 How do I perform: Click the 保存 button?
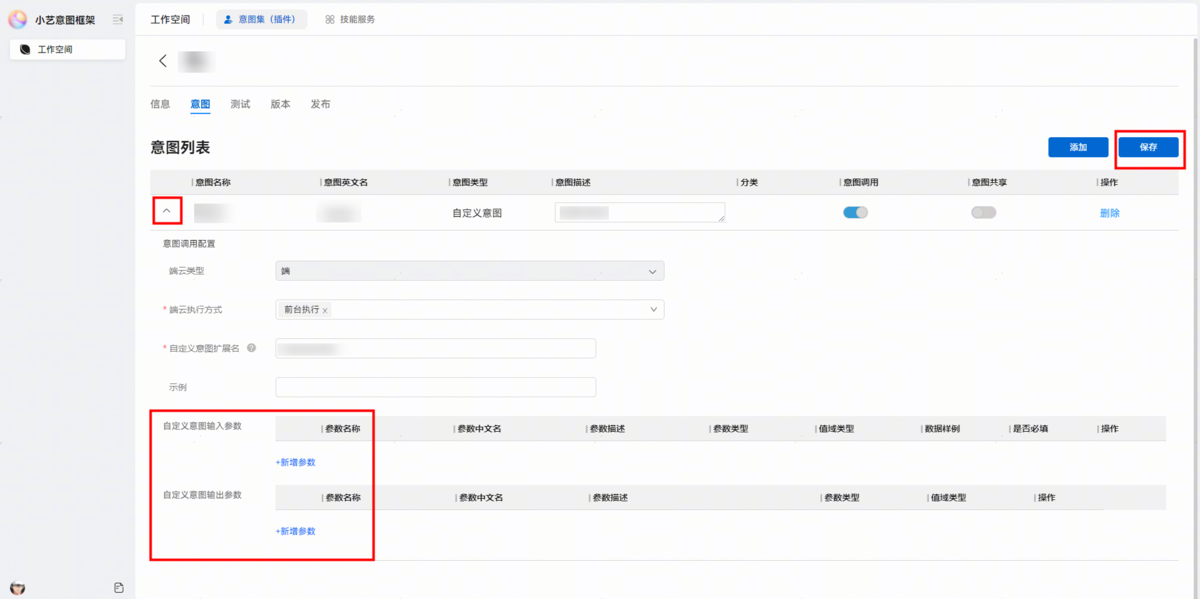1148,147
